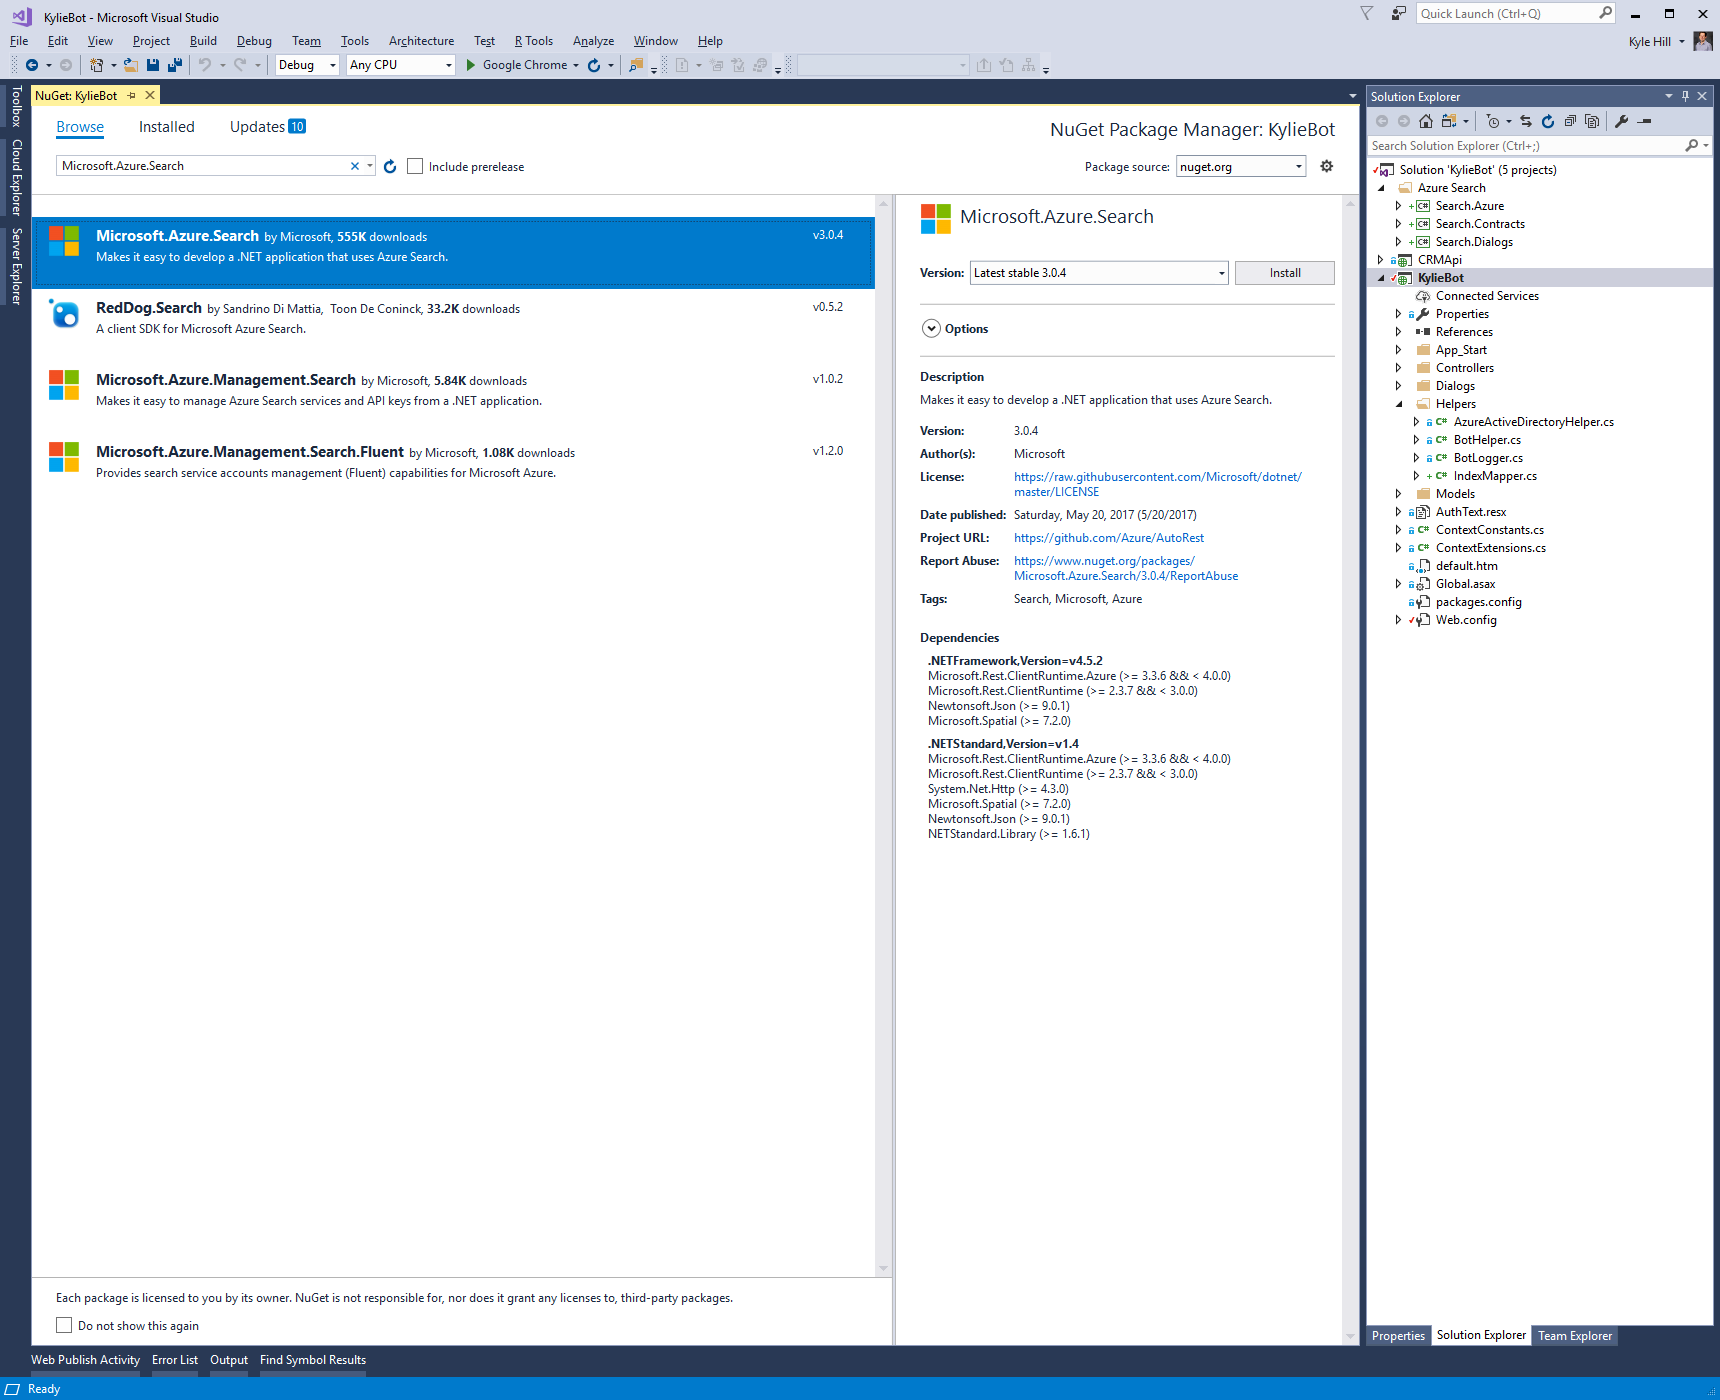Collapse the KylieBot project node
Screen dimensions: 1720x1400
click(x=1380, y=278)
